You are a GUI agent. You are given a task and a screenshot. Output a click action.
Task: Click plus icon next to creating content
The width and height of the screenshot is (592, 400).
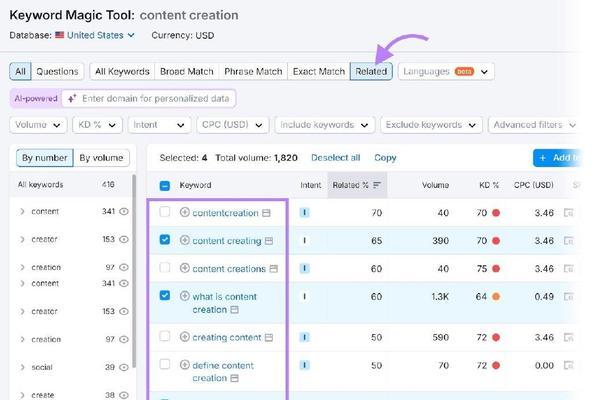coord(184,337)
